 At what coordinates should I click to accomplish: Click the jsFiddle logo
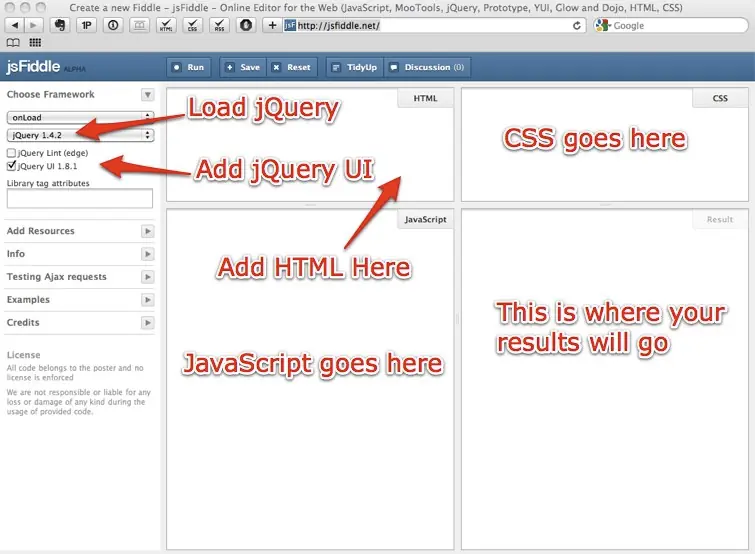[x=33, y=66]
